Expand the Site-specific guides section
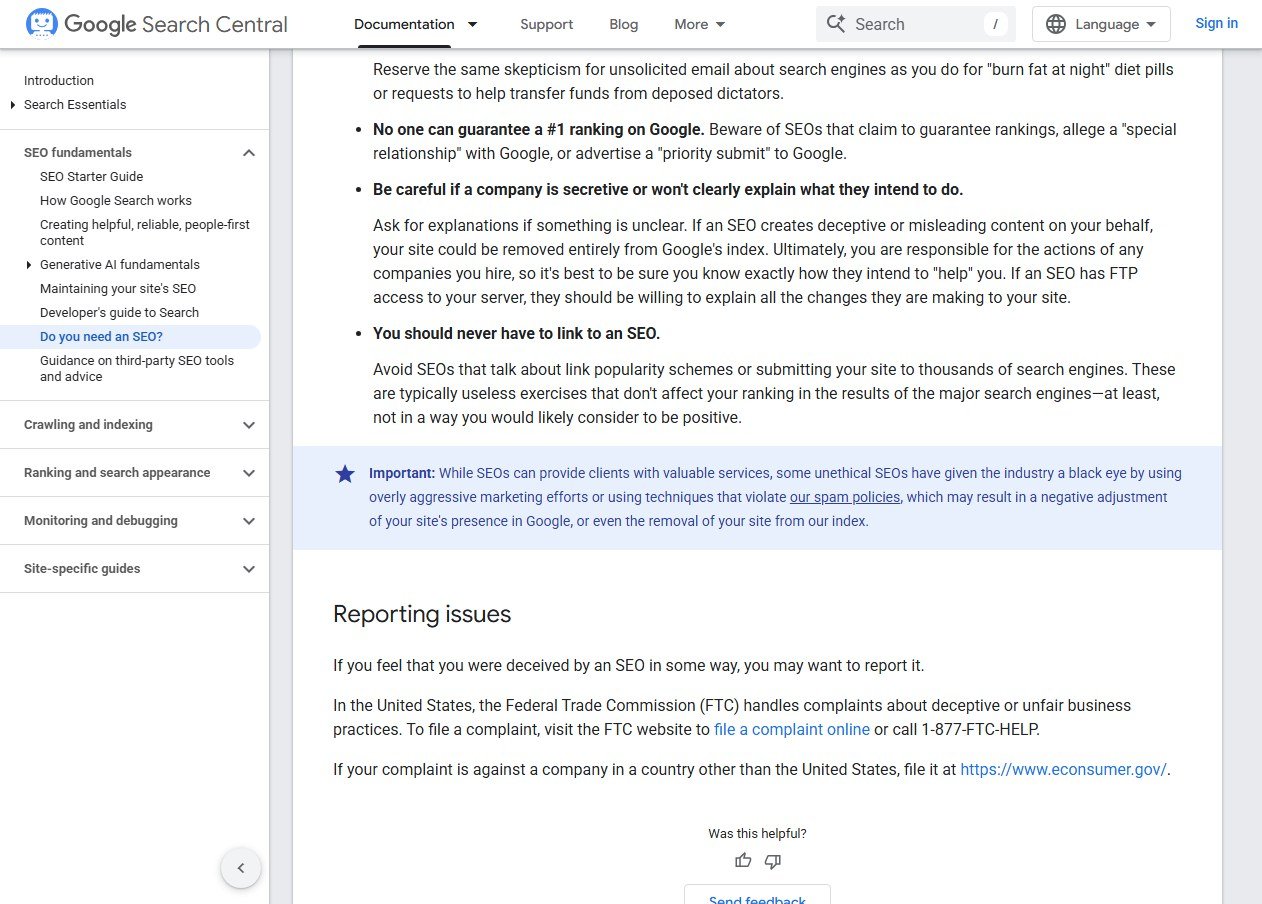The image size is (1262, 904). [249, 568]
